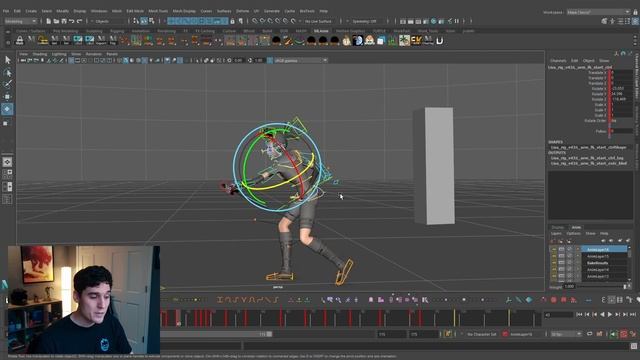Click the Save Scene icon
The height and width of the screenshot is (360, 640).
pyautogui.click(x=64, y=21)
